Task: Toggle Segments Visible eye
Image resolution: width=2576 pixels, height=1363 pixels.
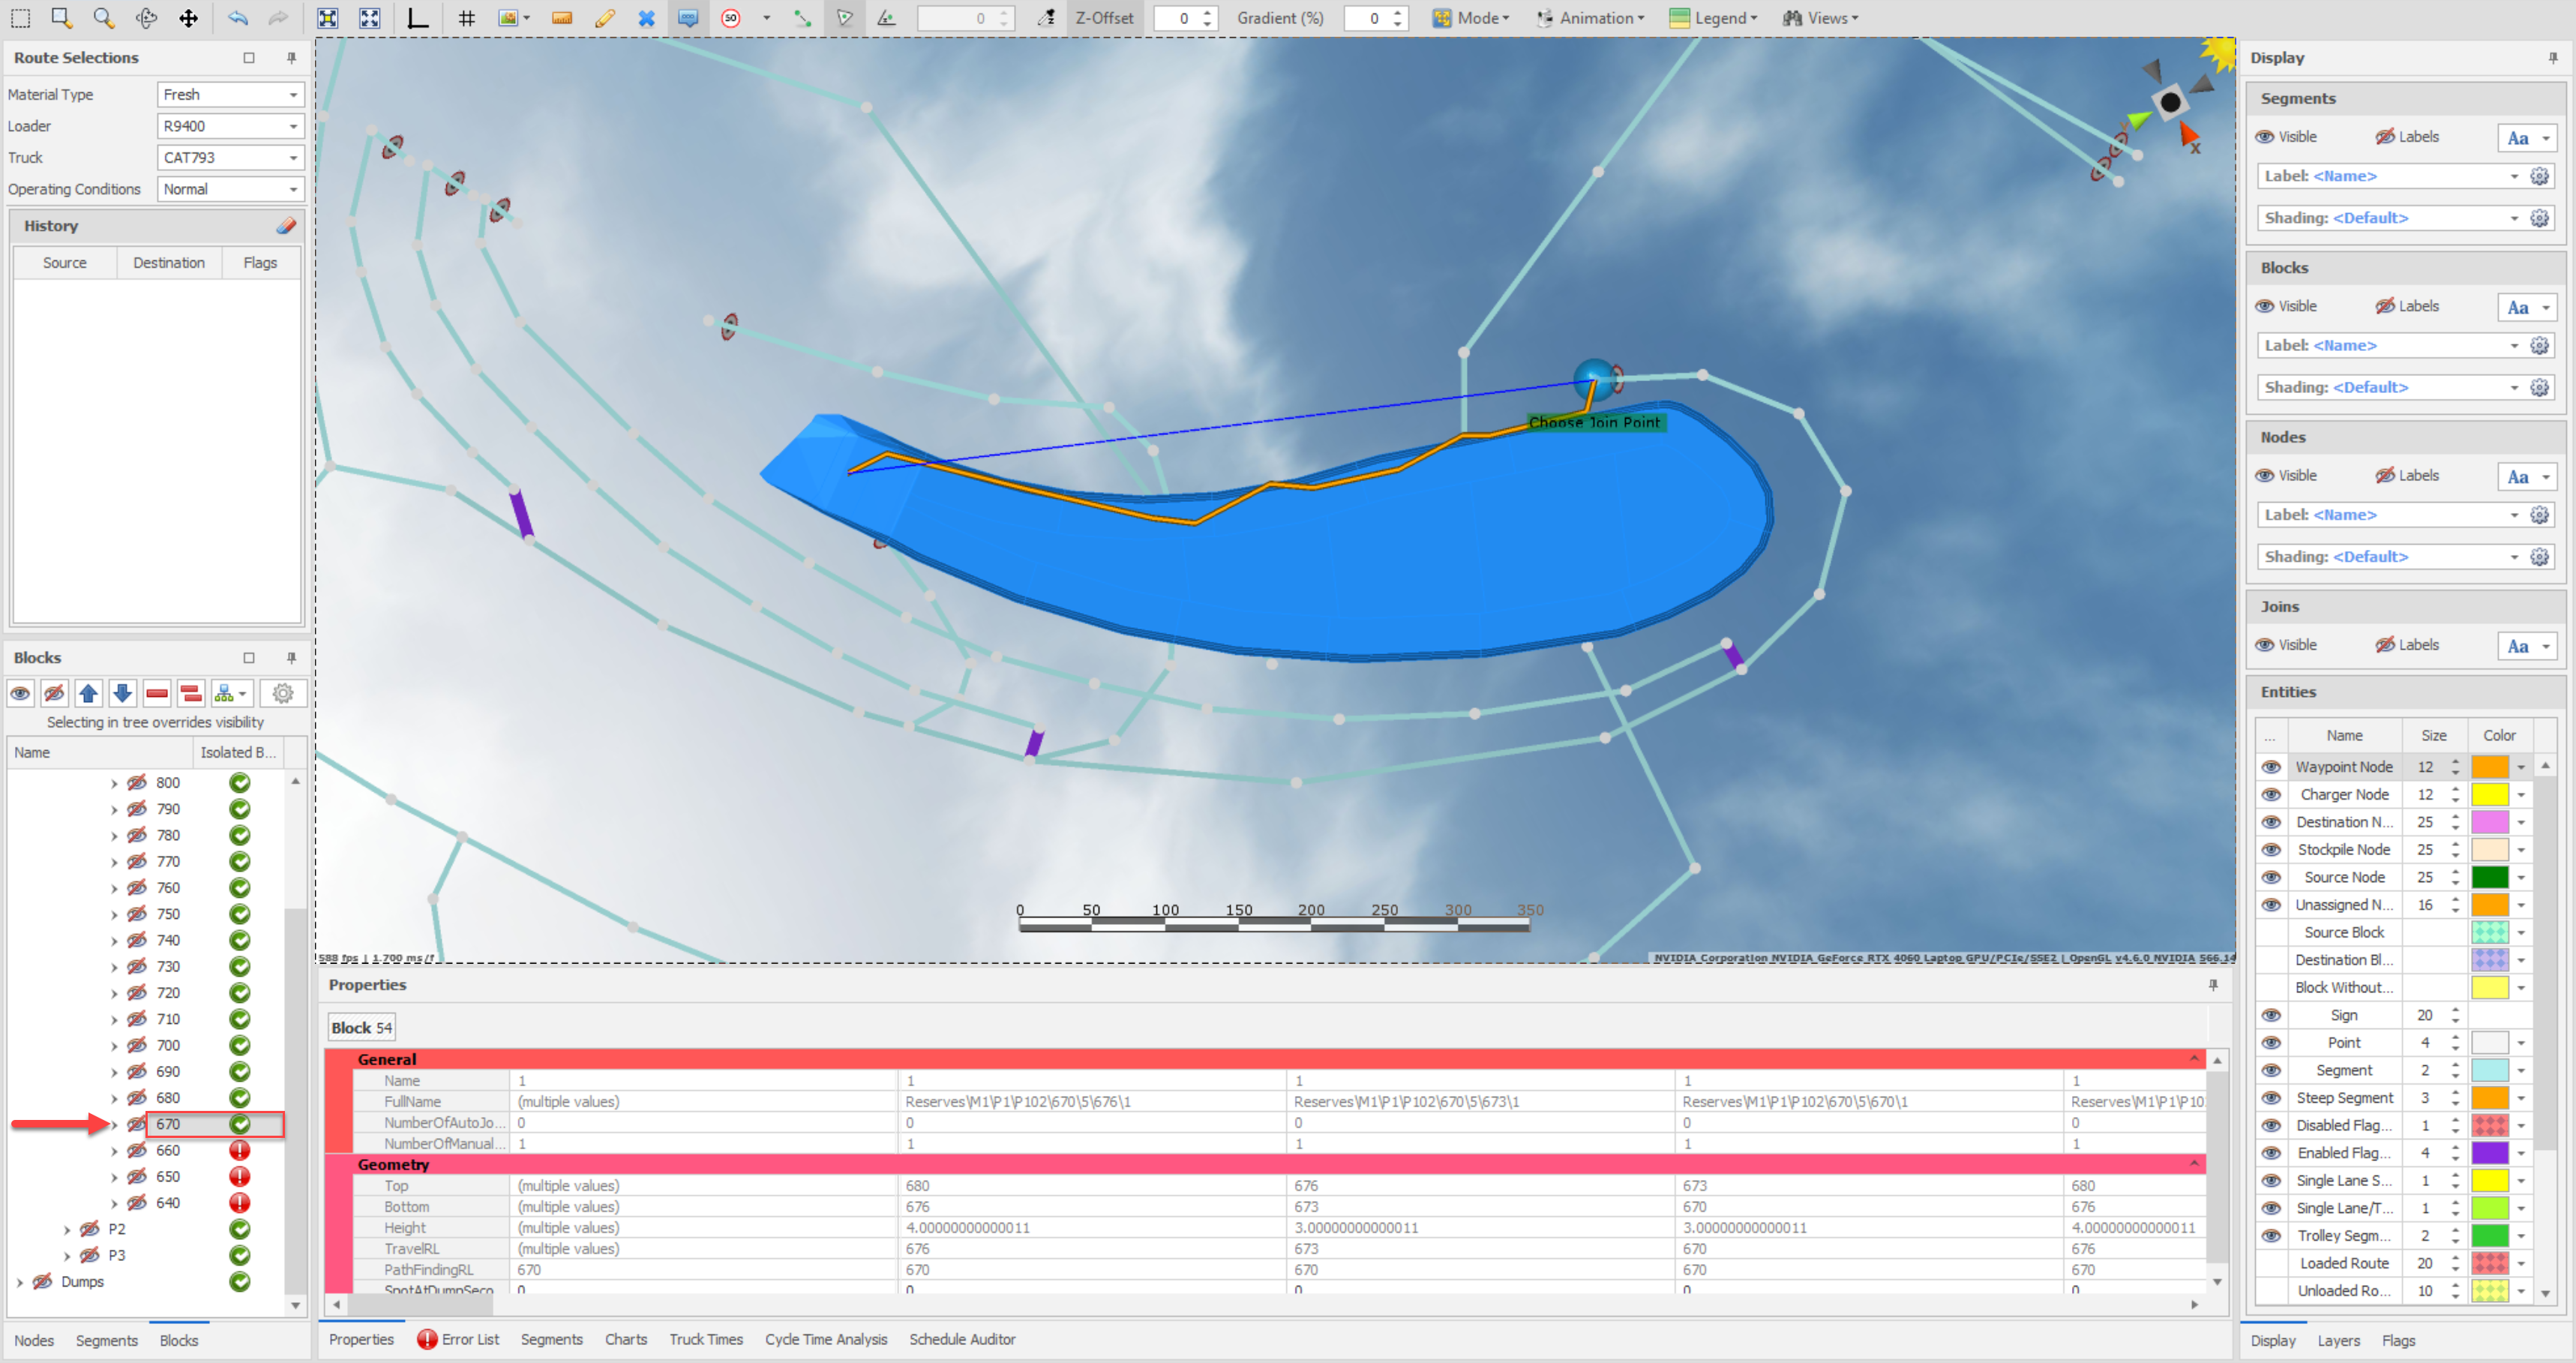Action: coord(2265,137)
